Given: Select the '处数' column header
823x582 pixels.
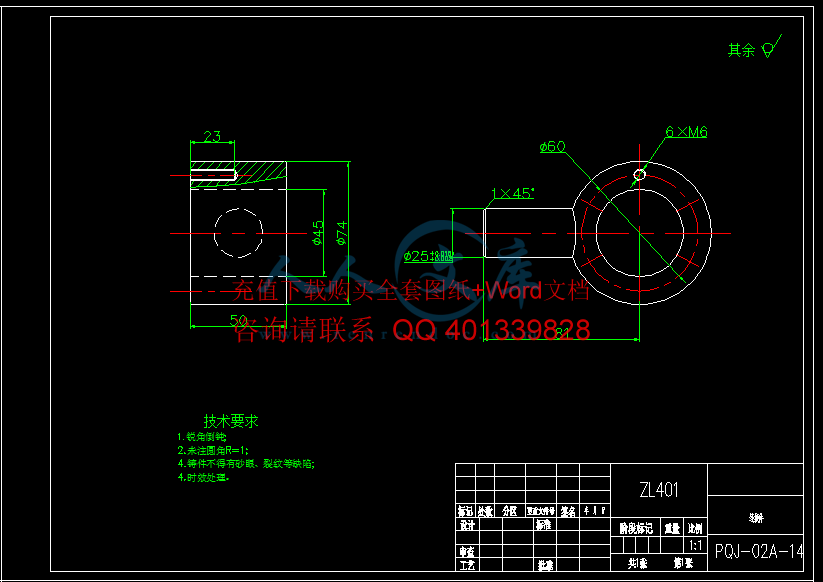Looking at the screenshot, I should pos(485,511).
